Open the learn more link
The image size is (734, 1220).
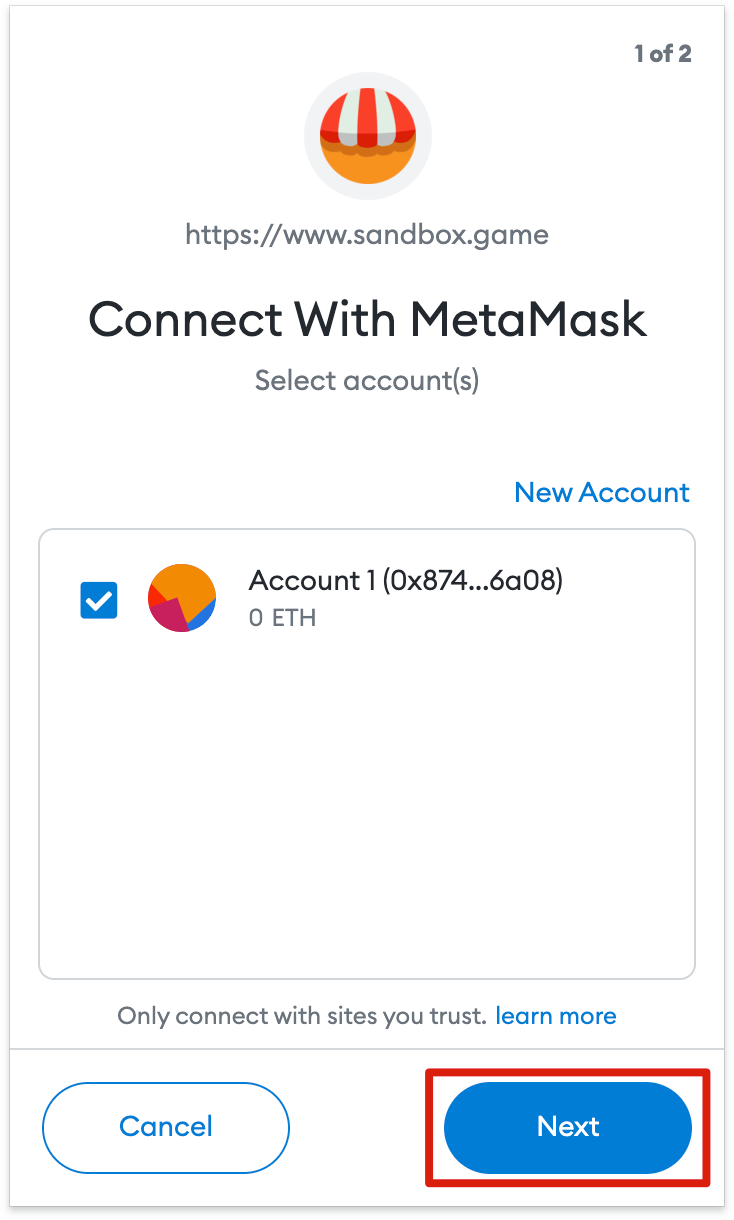point(555,1016)
